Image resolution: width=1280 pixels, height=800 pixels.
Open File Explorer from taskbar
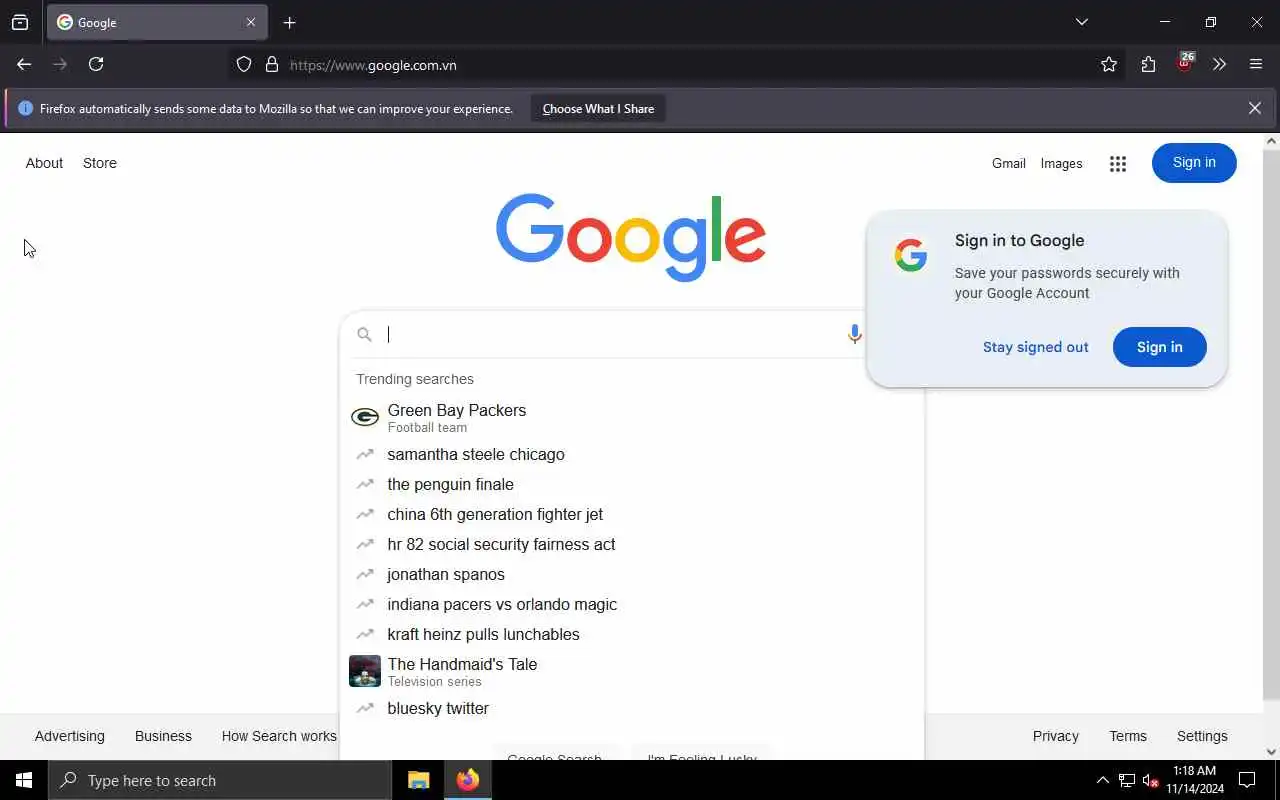(x=419, y=780)
